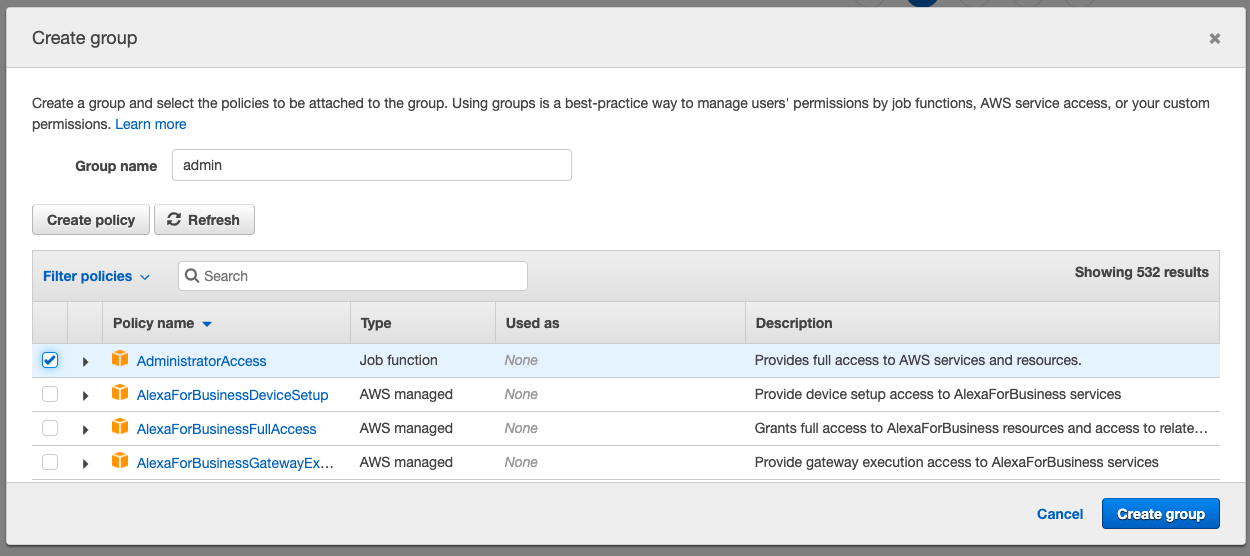Click the AdministratorAccess policy cube icon

(x=120, y=359)
